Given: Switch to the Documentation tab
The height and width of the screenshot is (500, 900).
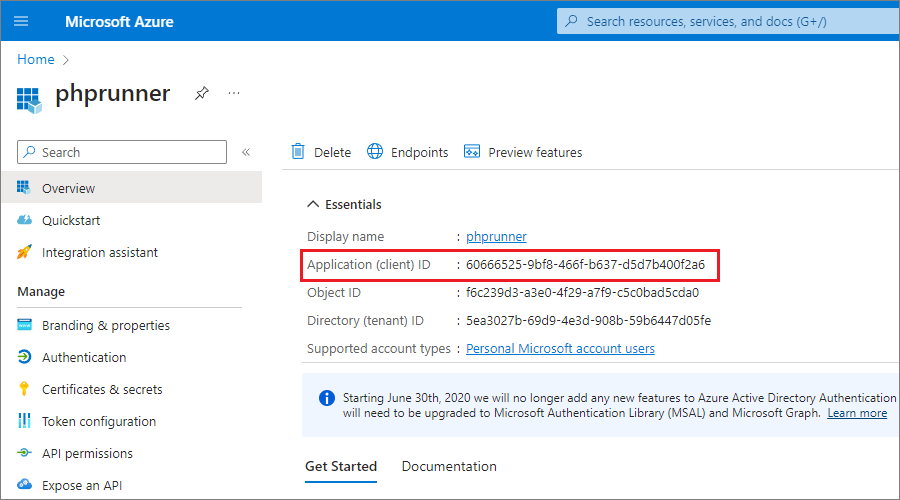Looking at the screenshot, I should 449,467.
